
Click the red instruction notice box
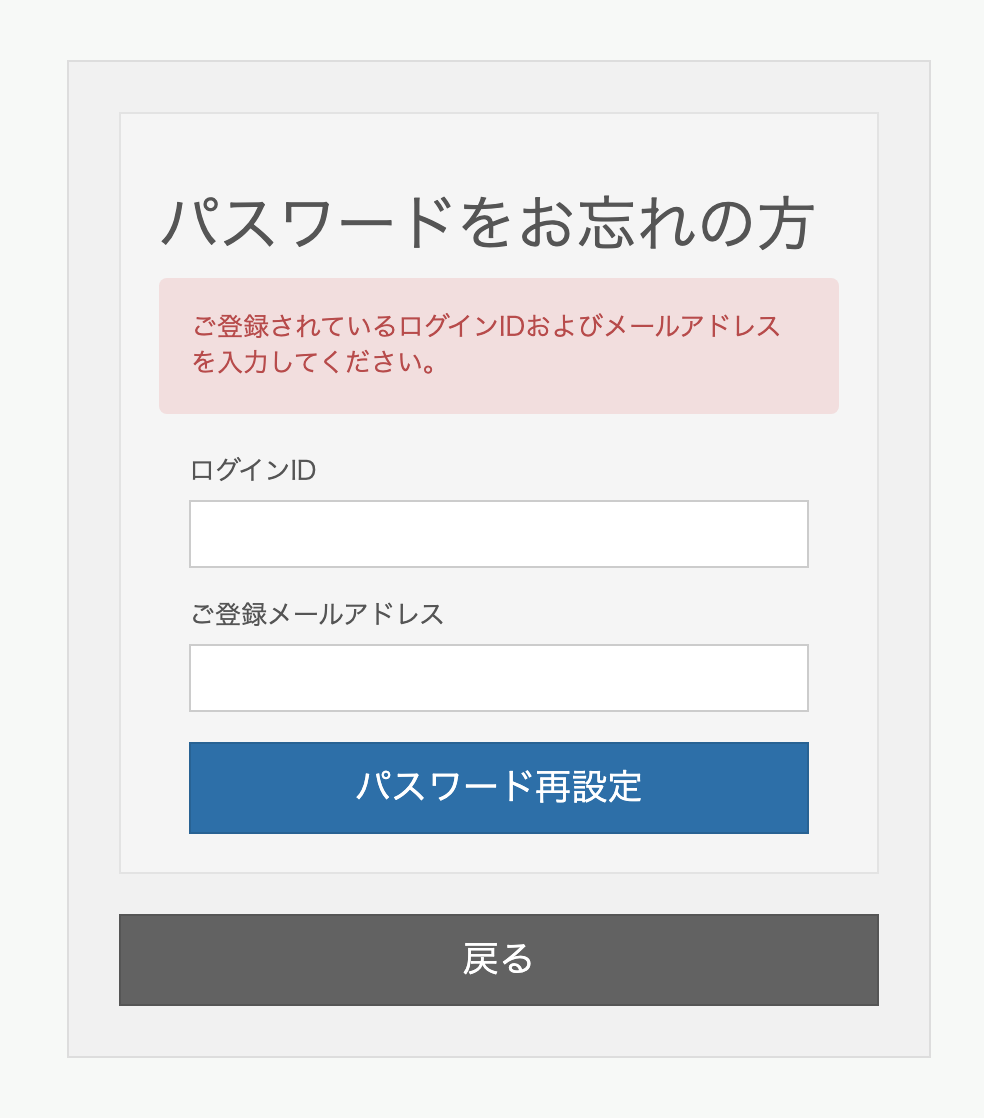[x=499, y=345]
